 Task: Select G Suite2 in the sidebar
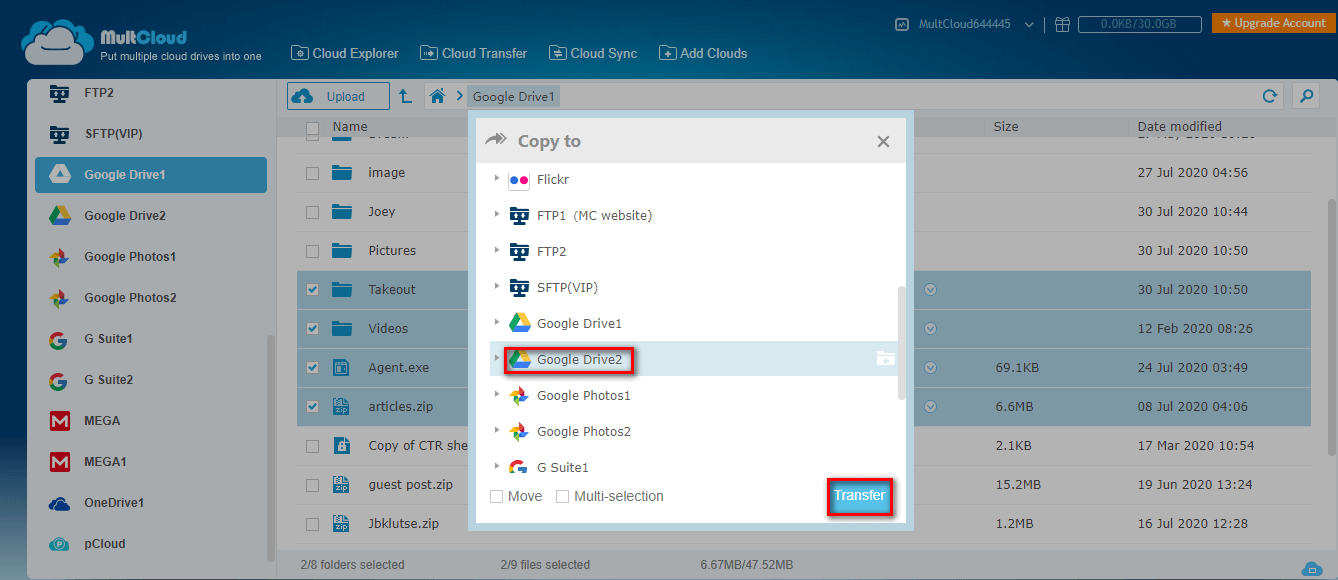[151, 379]
